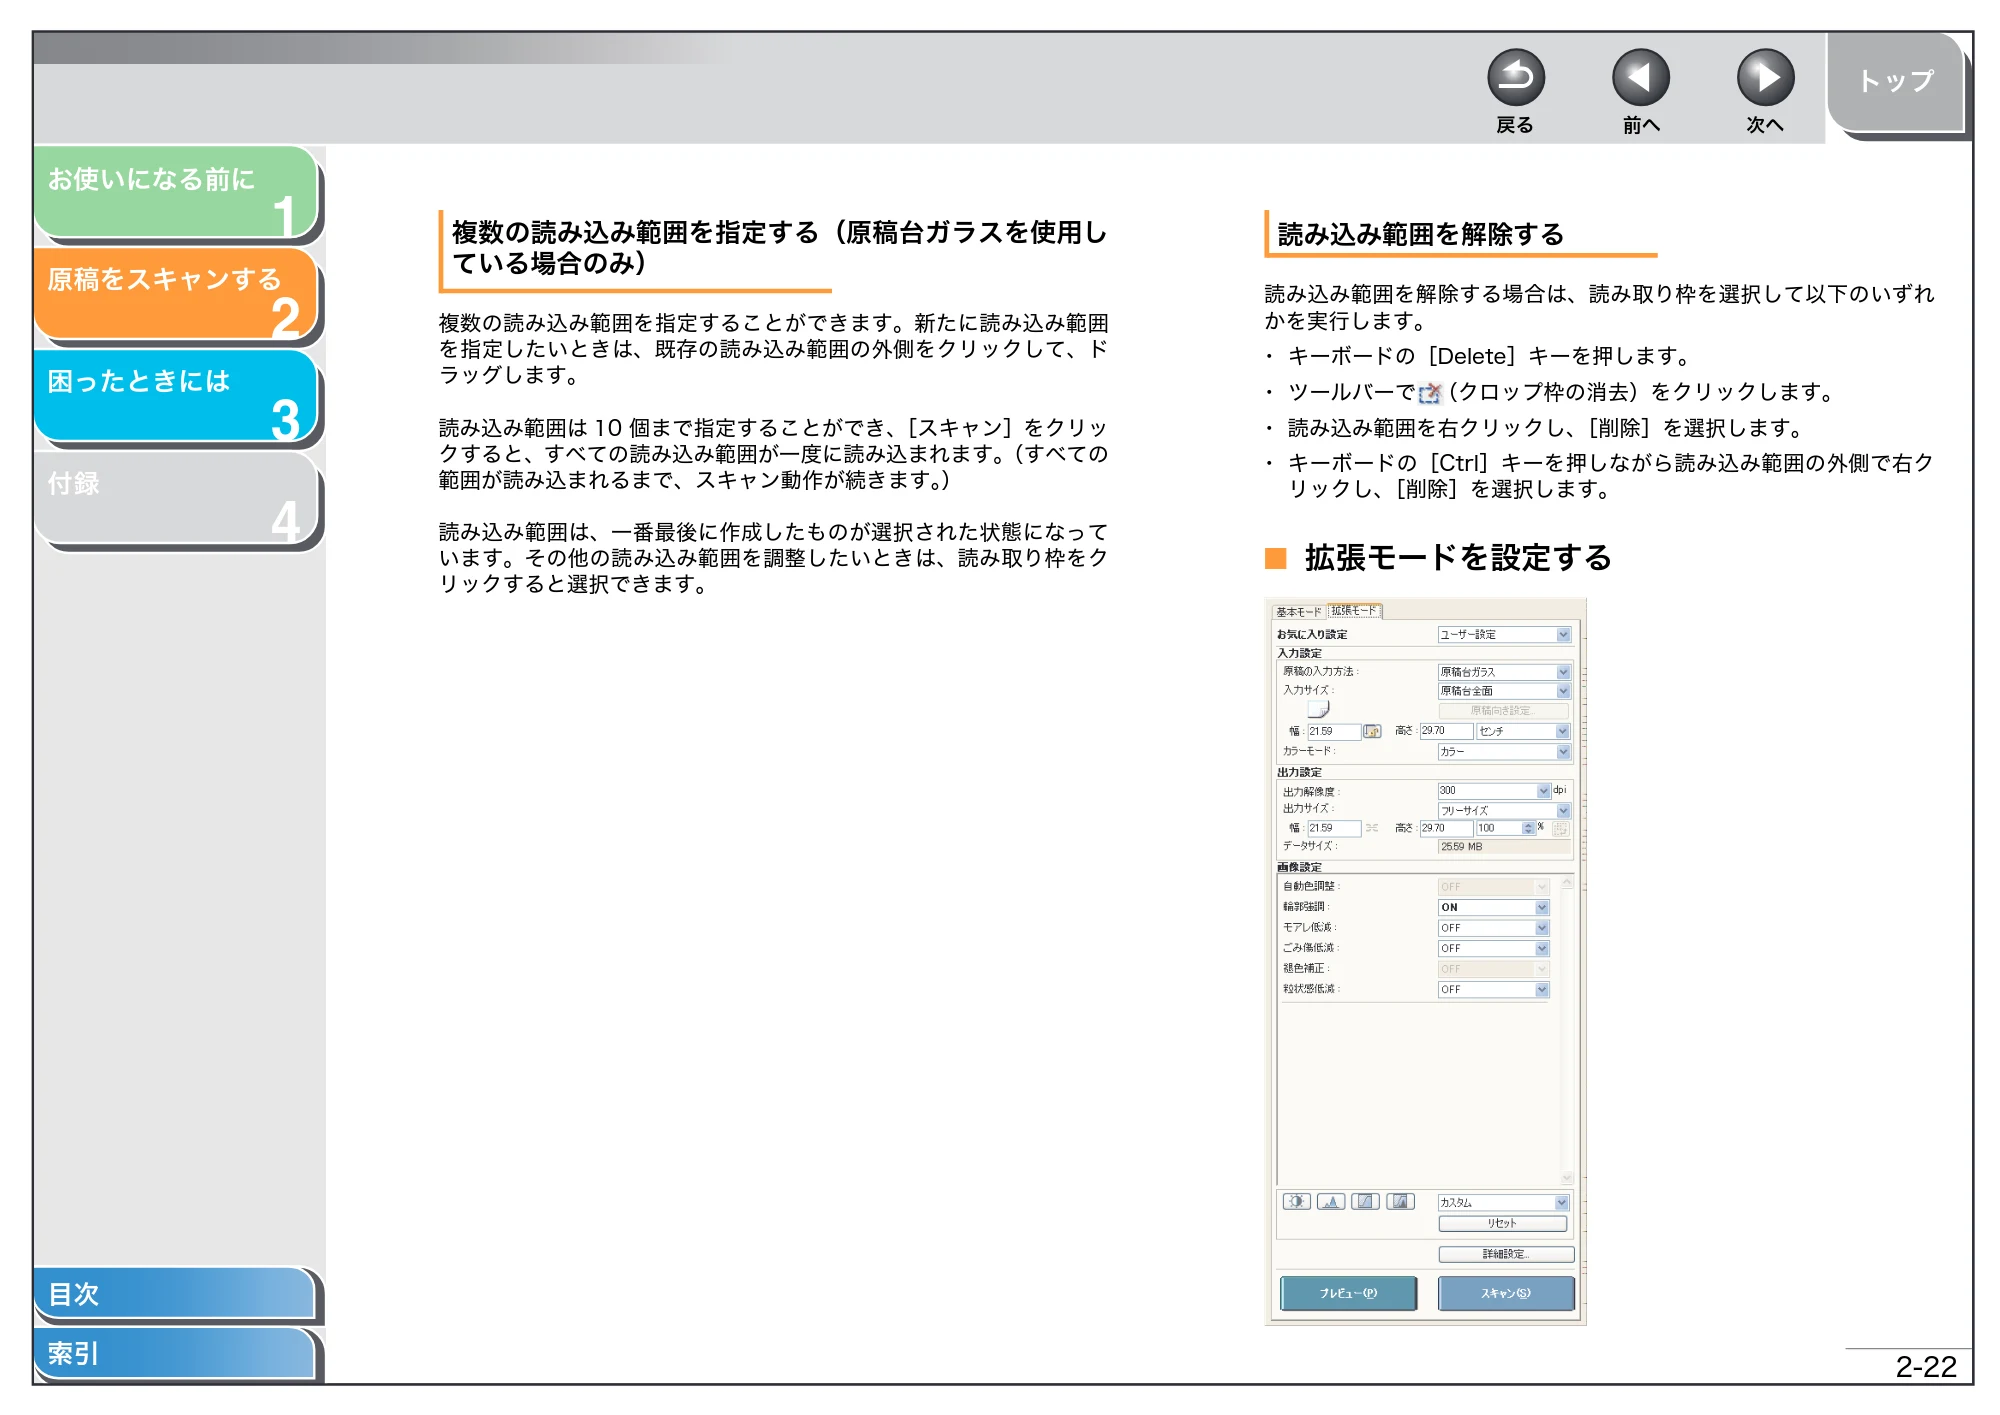Open the トップ tab
Screen dimensions: 2000x1415
pyautogui.click(x=1896, y=82)
